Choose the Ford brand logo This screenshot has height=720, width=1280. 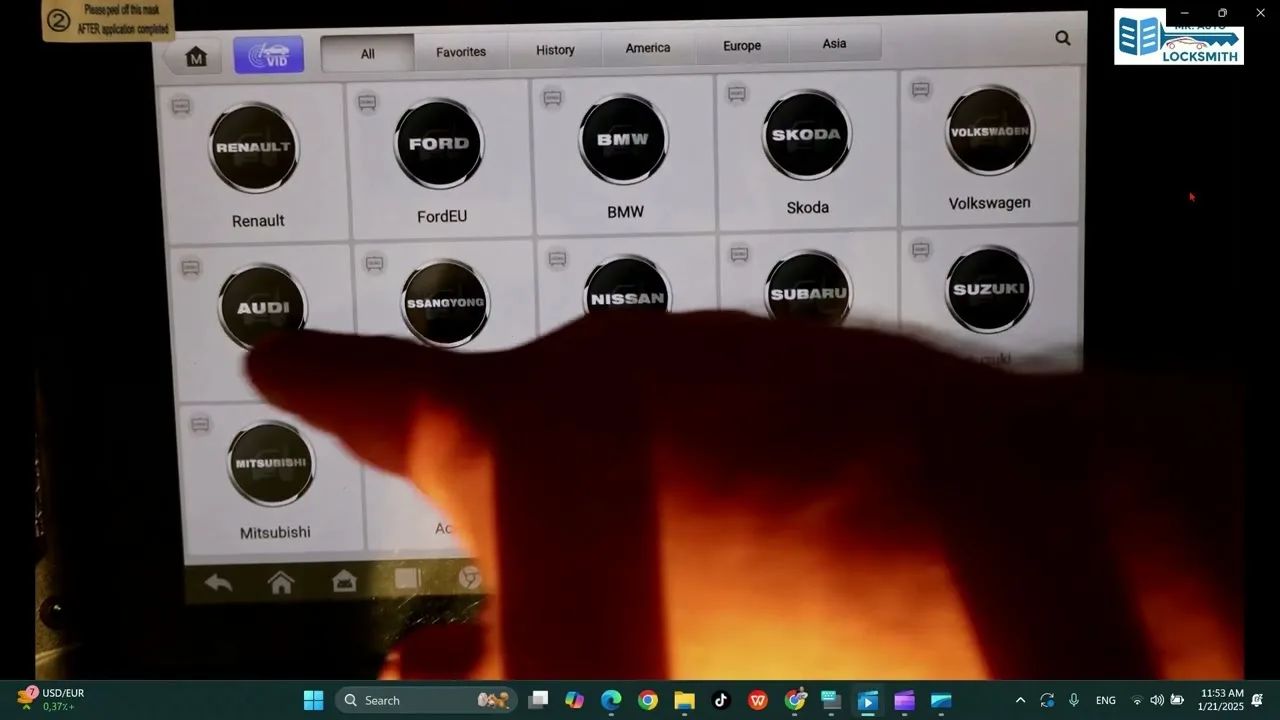coord(438,144)
